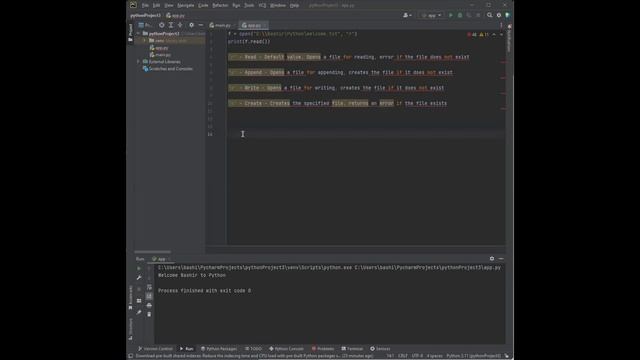
Task: Open the Run menu in the menu bar
Action: (236, 5)
